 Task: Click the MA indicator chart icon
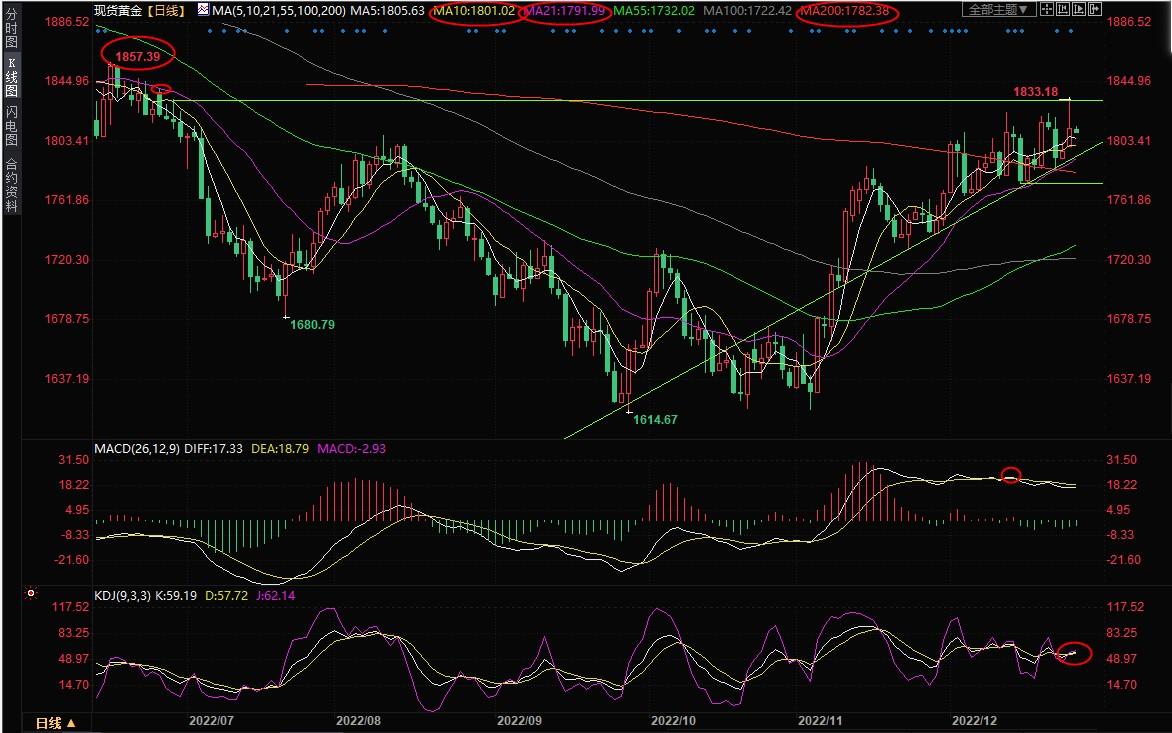202,10
